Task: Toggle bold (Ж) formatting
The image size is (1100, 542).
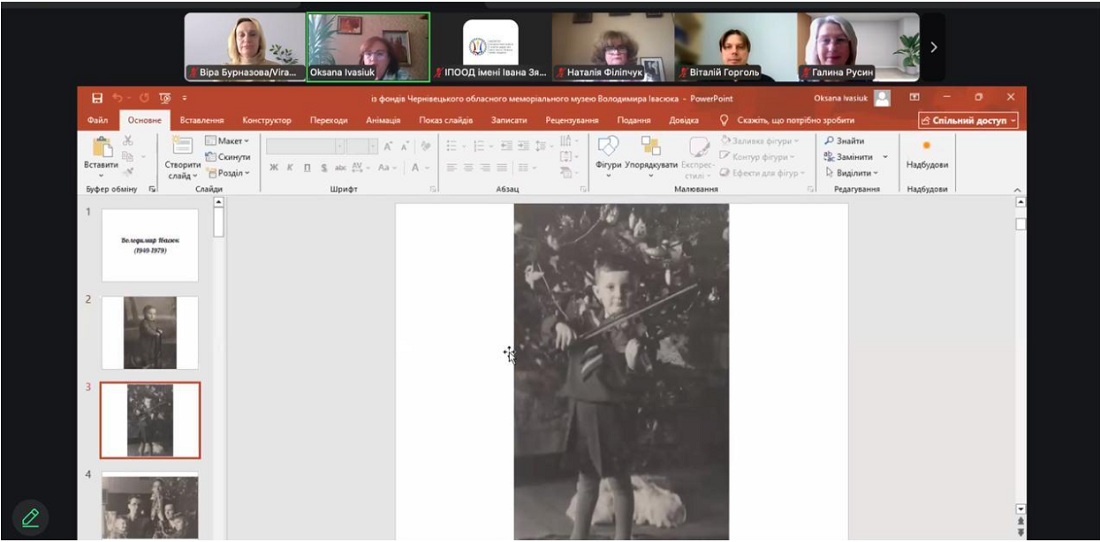Action: click(274, 168)
